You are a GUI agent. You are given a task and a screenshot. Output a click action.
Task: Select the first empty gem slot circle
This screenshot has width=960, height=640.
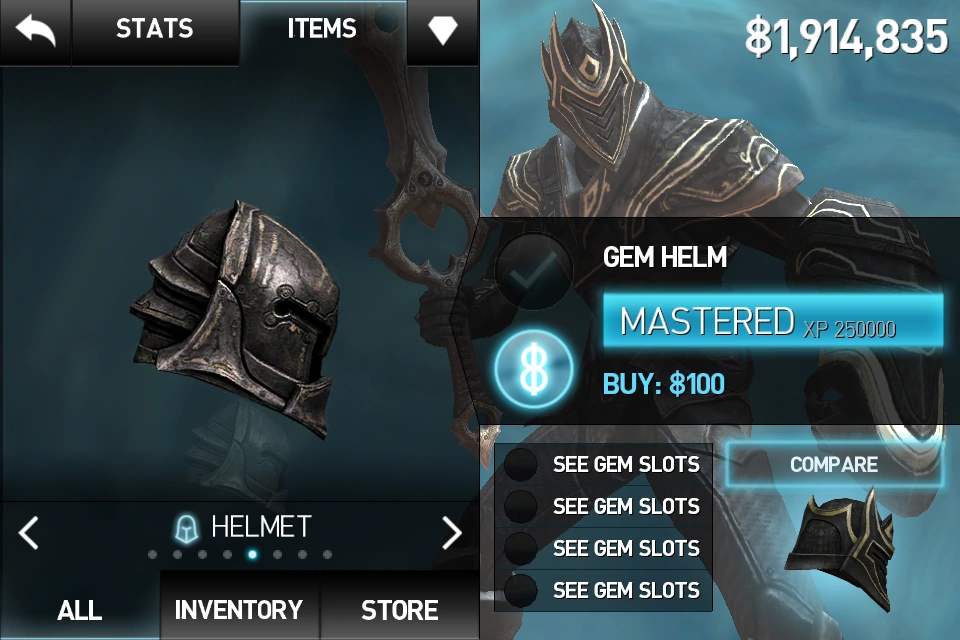521,464
